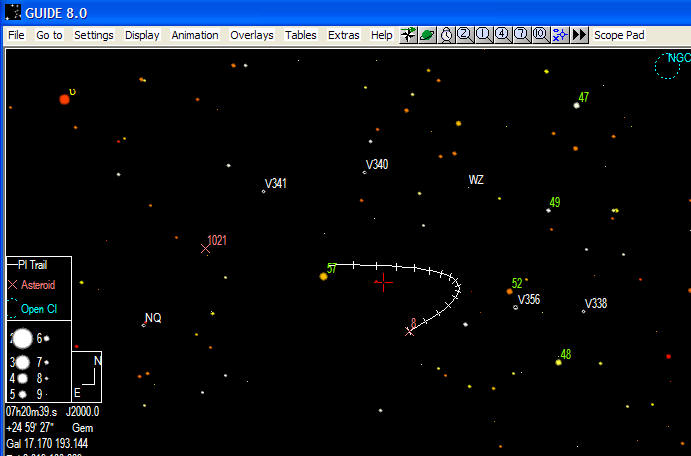Select zoom level 1 magnifier icon
The width and height of the screenshot is (691, 456).
[x=483, y=35]
